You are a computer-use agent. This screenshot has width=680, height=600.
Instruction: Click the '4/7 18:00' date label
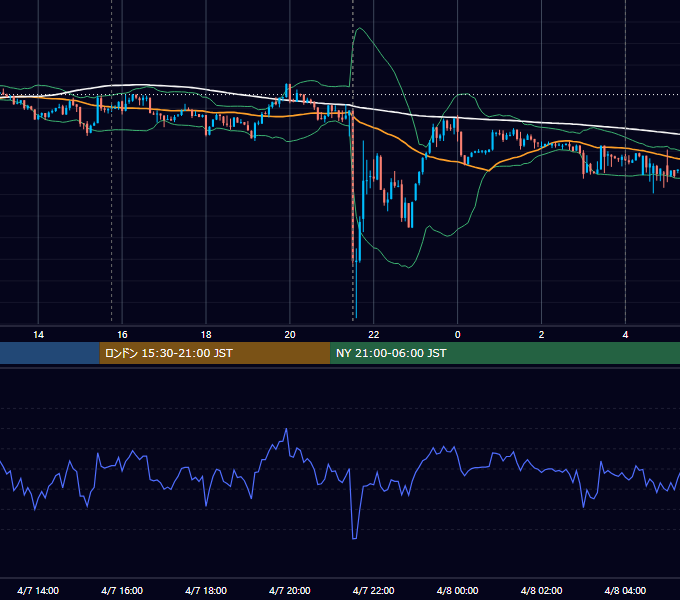[x=206, y=590]
